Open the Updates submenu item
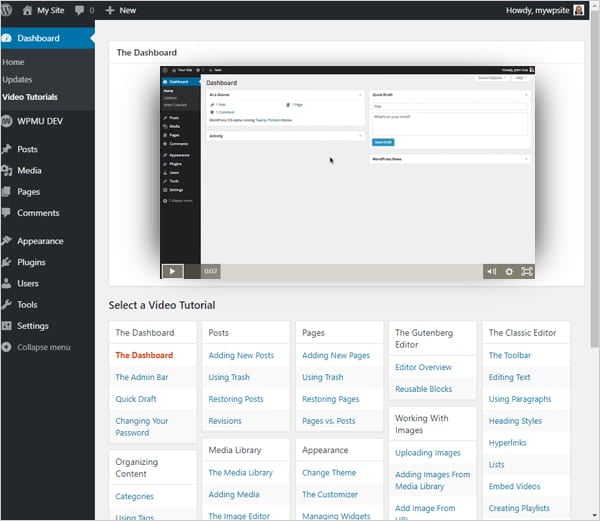This screenshot has height=521, width=600. pos(17,80)
